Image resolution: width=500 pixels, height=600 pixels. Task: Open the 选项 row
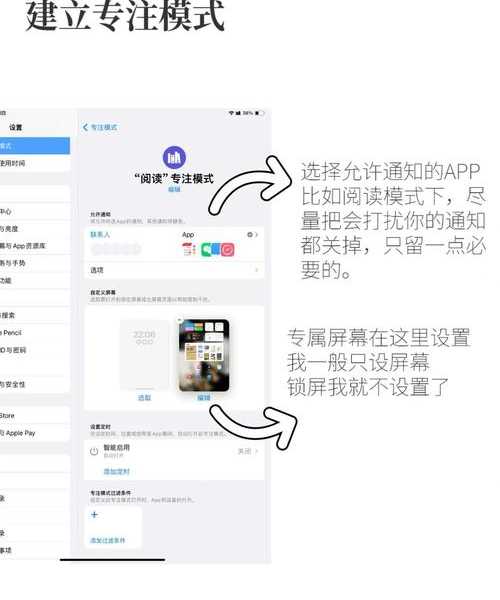click(174, 271)
